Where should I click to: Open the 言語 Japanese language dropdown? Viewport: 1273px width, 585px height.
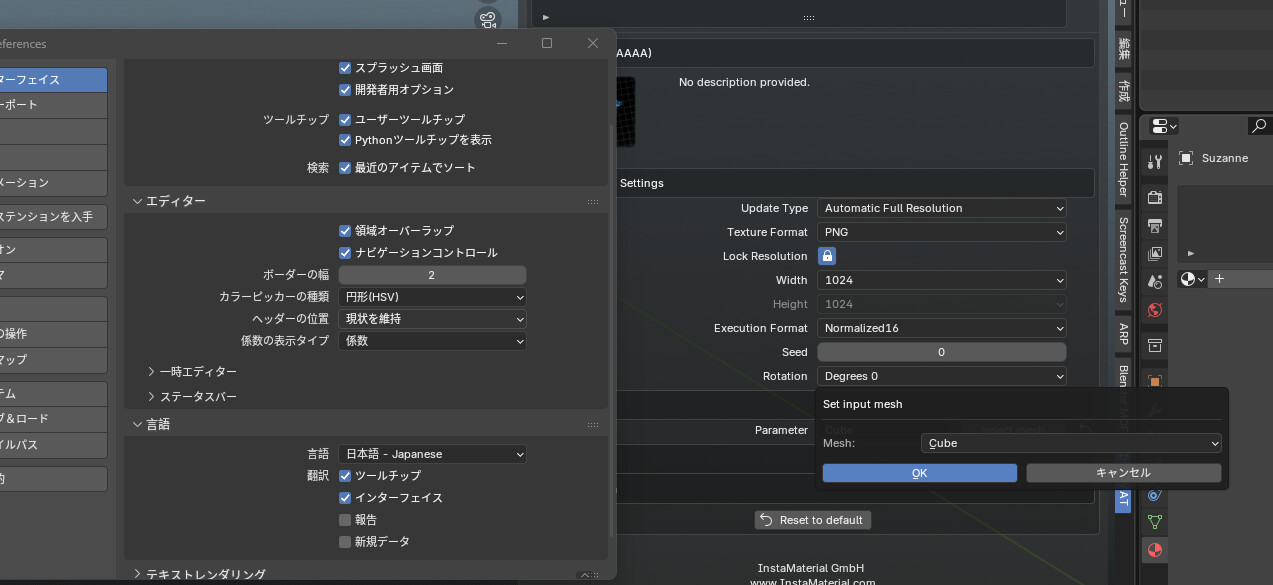432,454
